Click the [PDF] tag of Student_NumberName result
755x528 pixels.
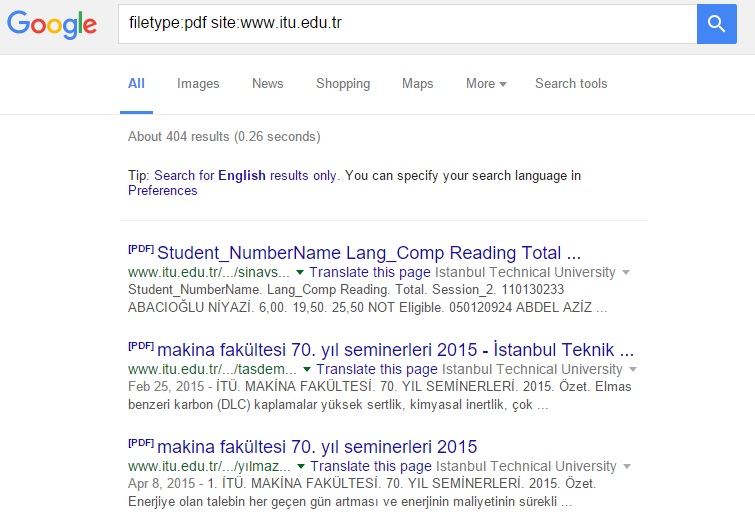click(141, 249)
